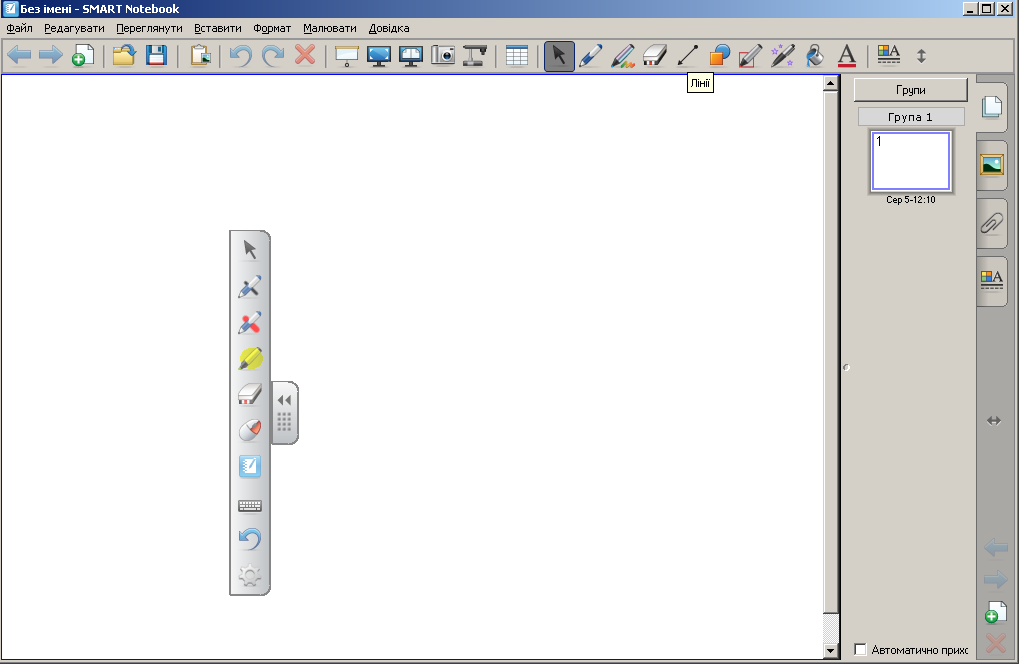Select the Creative Pen tool

pyautogui.click(x=623, y=56)
